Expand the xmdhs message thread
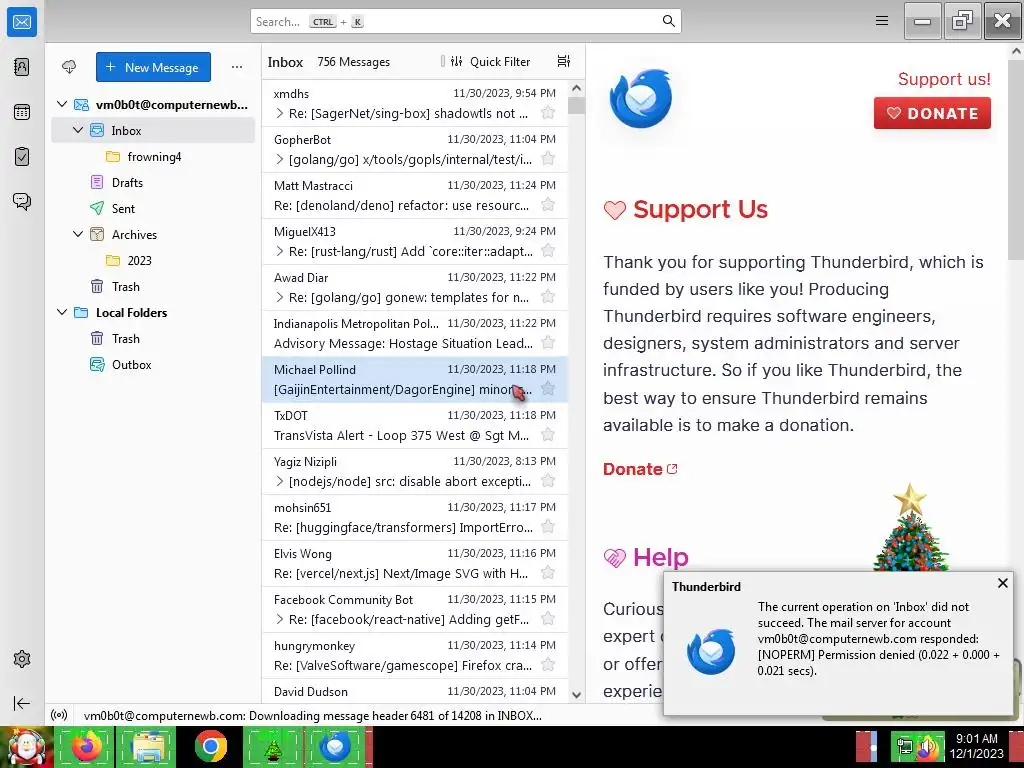 click(x=280, y=114)
